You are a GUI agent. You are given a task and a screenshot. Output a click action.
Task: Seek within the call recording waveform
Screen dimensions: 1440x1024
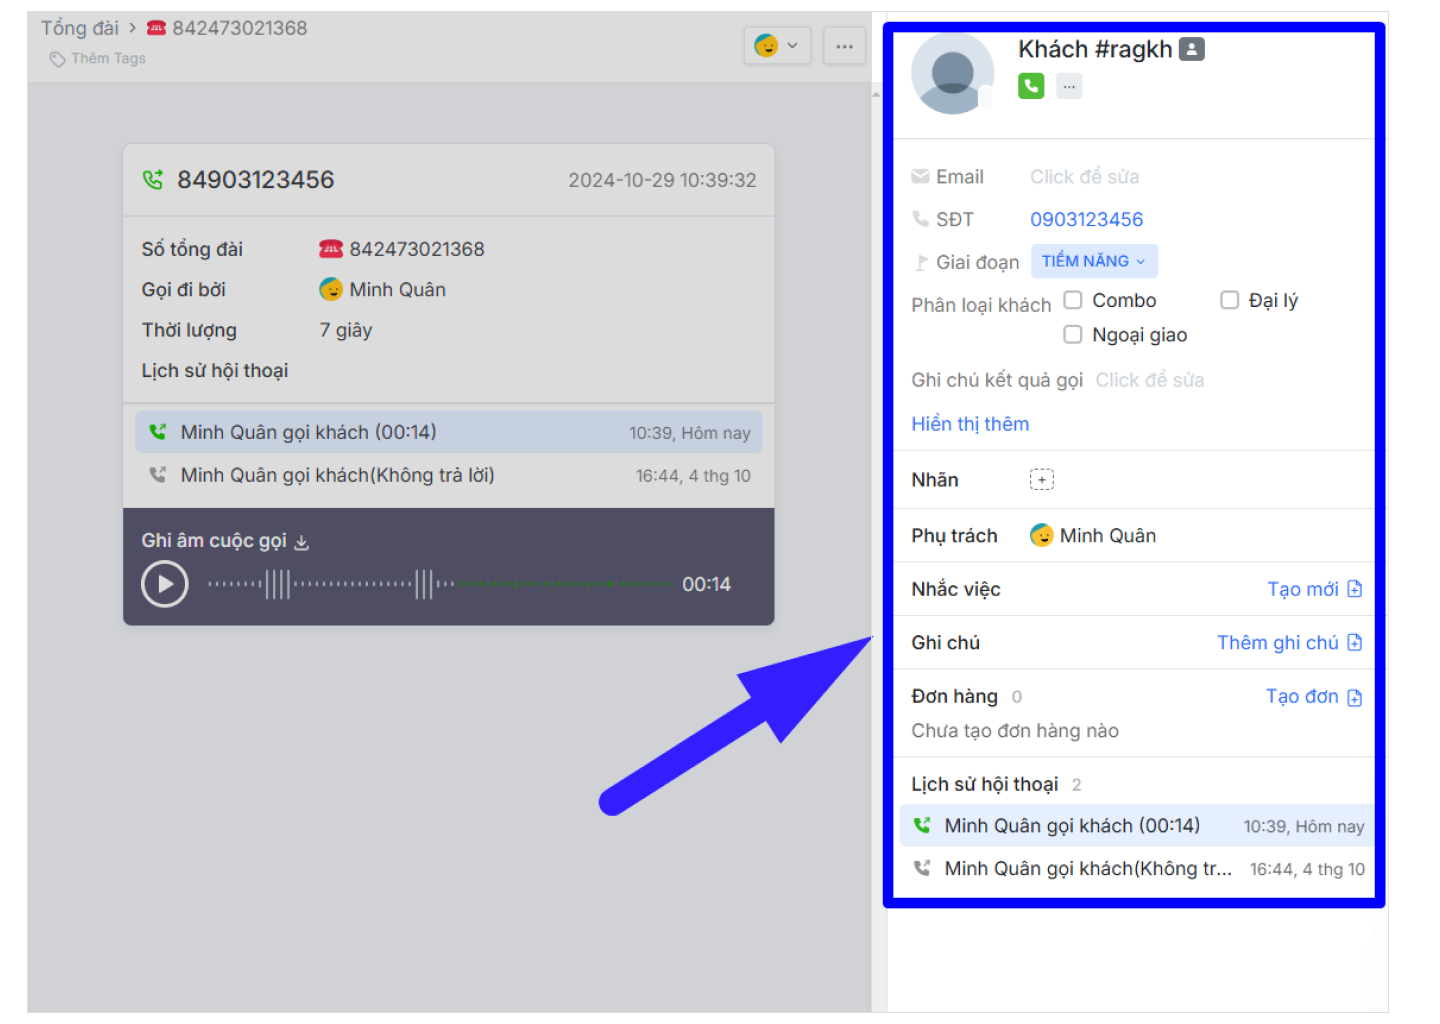coord(438,584)
